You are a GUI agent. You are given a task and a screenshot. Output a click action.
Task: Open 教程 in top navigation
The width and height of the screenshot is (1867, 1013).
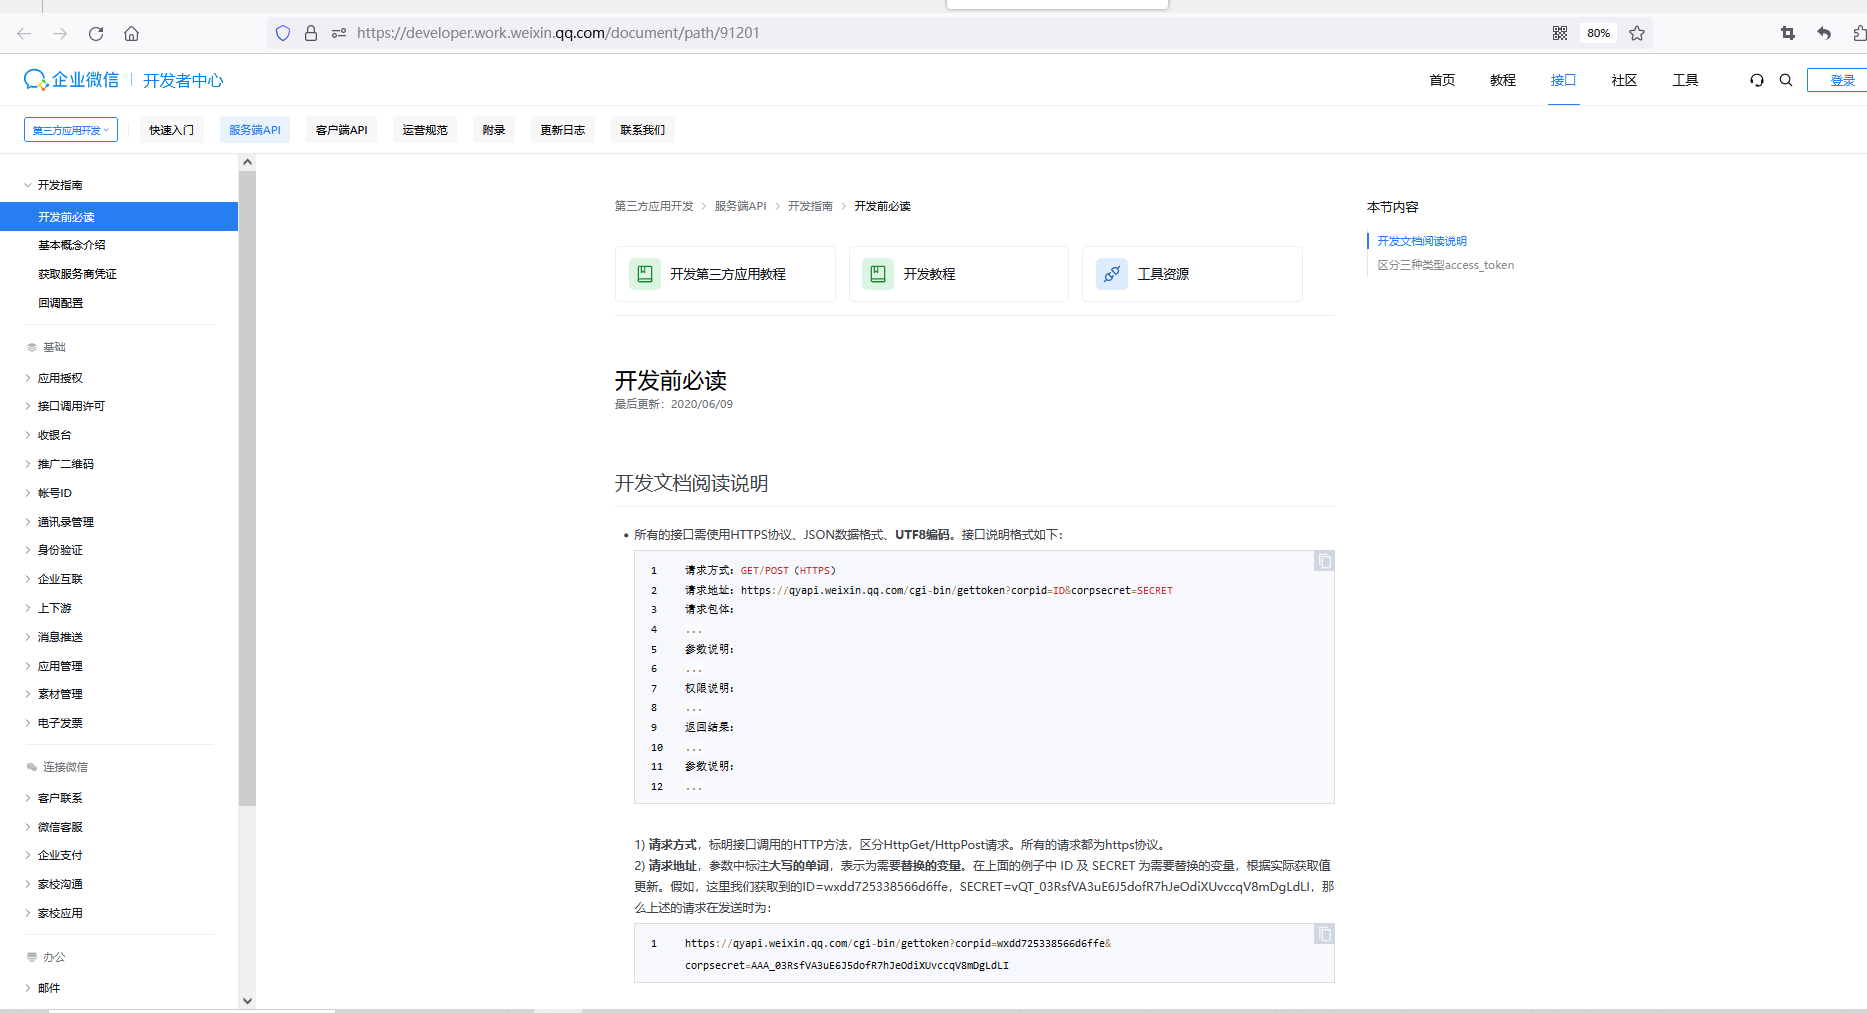[x=1503, y=80]
